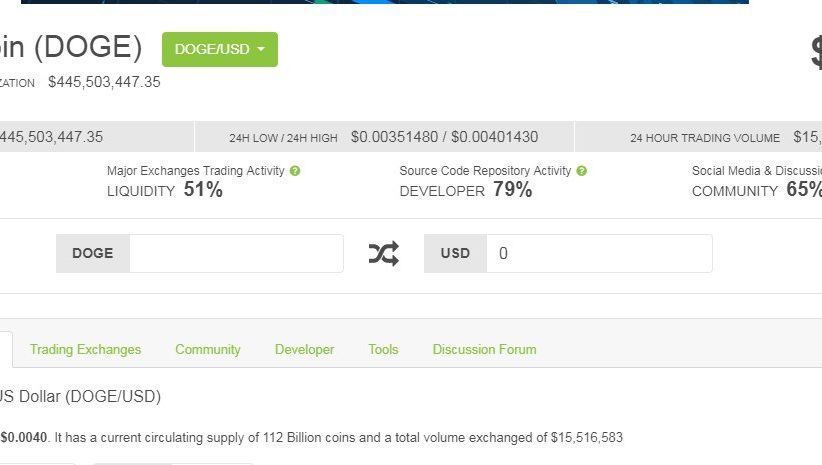Screen dimensions: 822x465
Task: Click the LIQUIDITY 51% score
Action: coord(165,190)
